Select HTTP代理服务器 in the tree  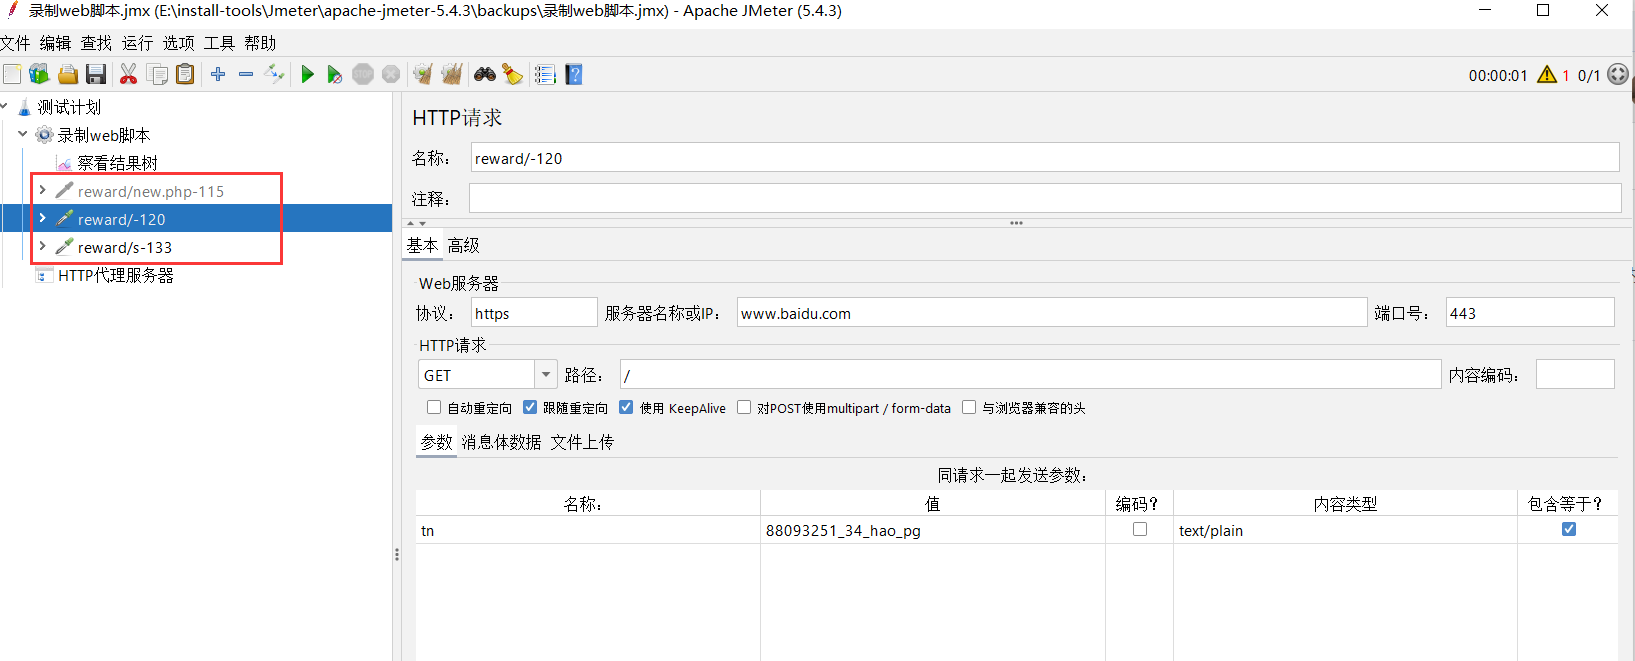pyautogui.click(x=116, y=275)
